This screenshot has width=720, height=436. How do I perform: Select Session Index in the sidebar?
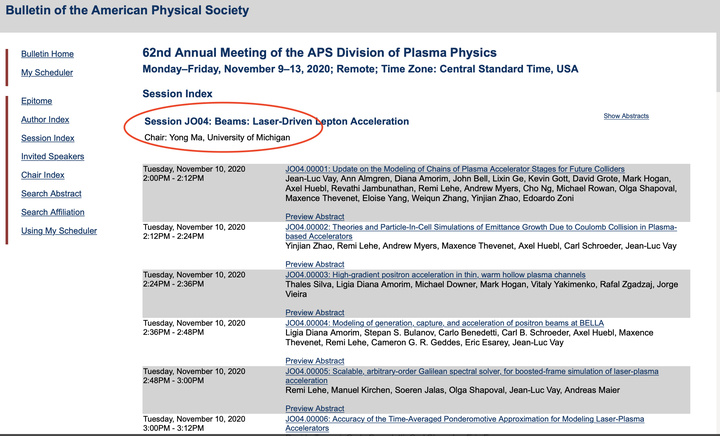pos(47,138)
